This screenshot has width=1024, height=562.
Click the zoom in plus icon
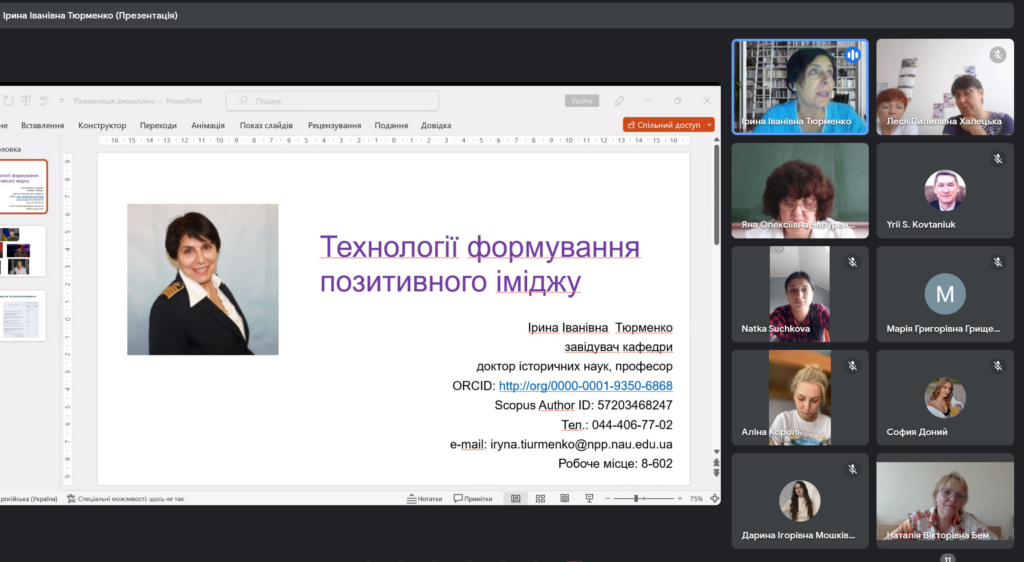[678, 498]
